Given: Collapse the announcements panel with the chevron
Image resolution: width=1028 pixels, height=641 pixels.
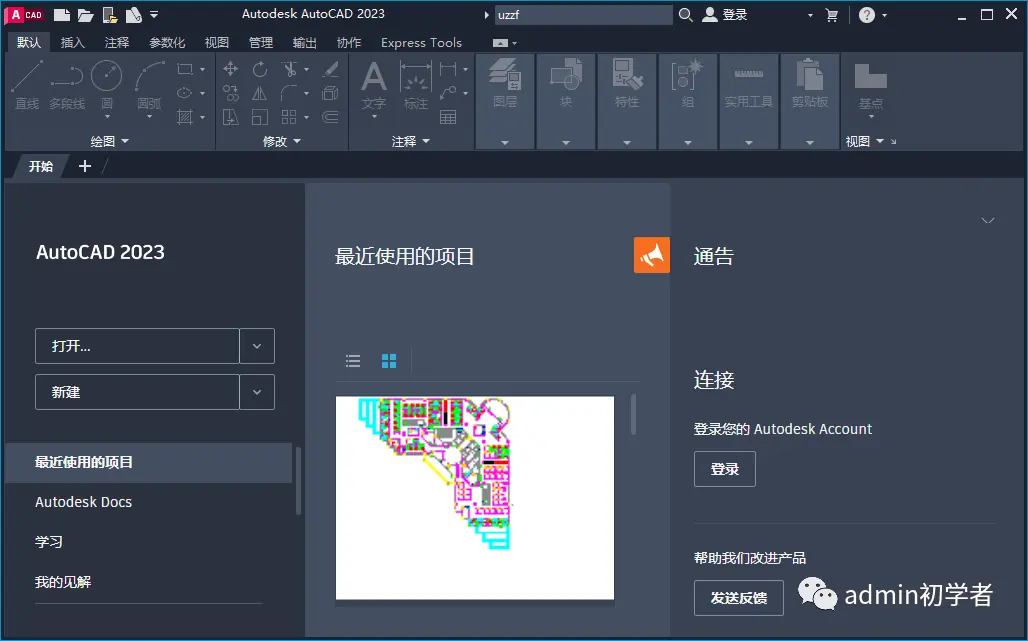Looking at the screenshot, I should point(988,220).
